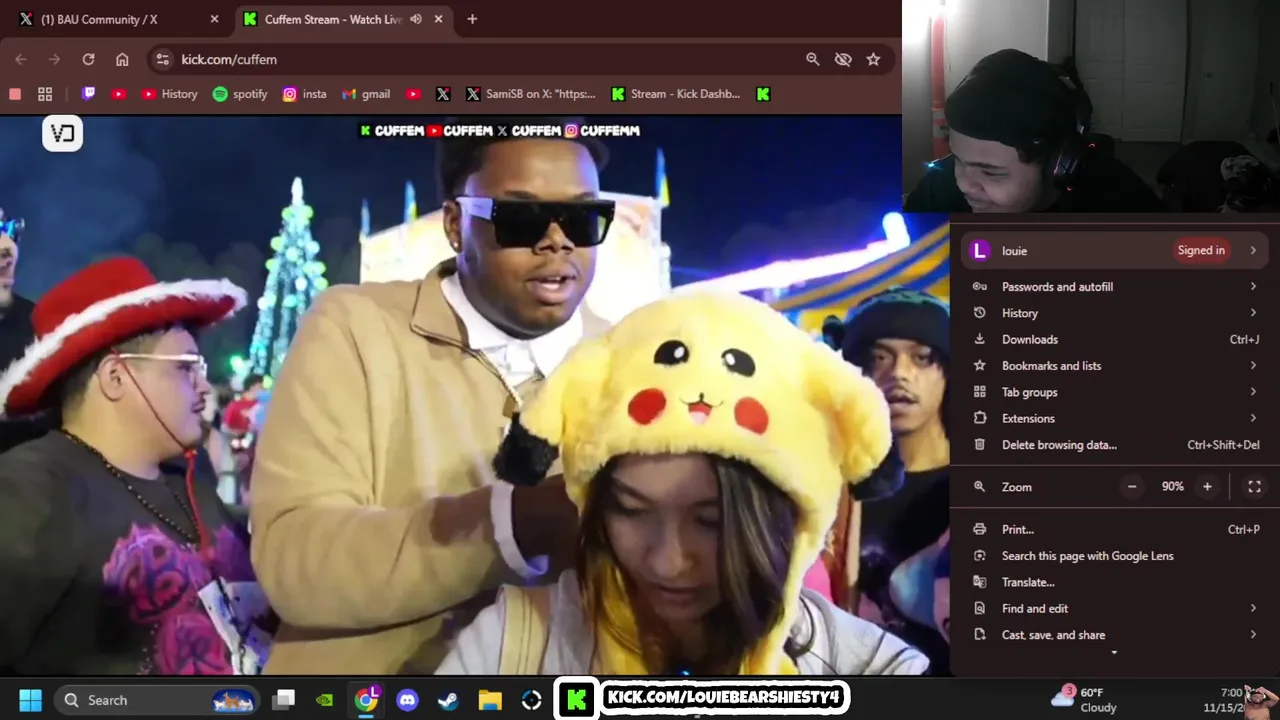
Task: Open the YouTube History bookmark
Action: click(x=169, y=94)
